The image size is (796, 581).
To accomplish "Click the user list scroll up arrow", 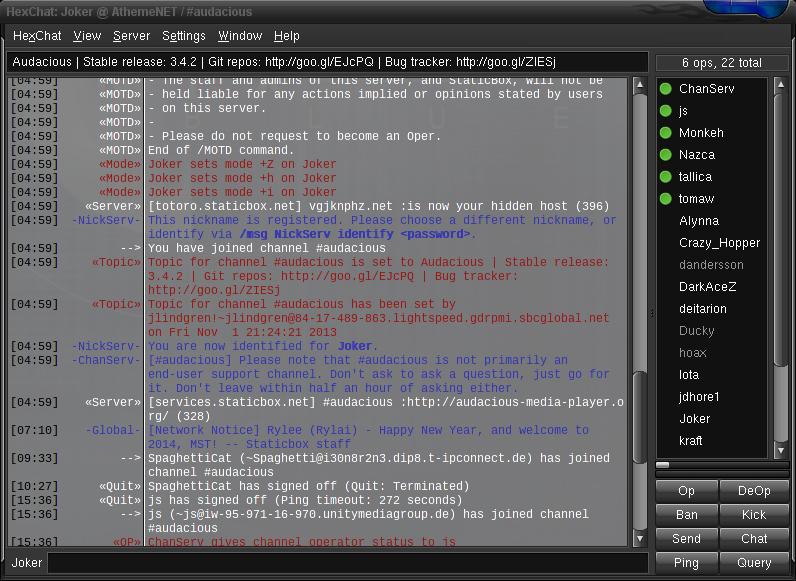I will (781, 85).
